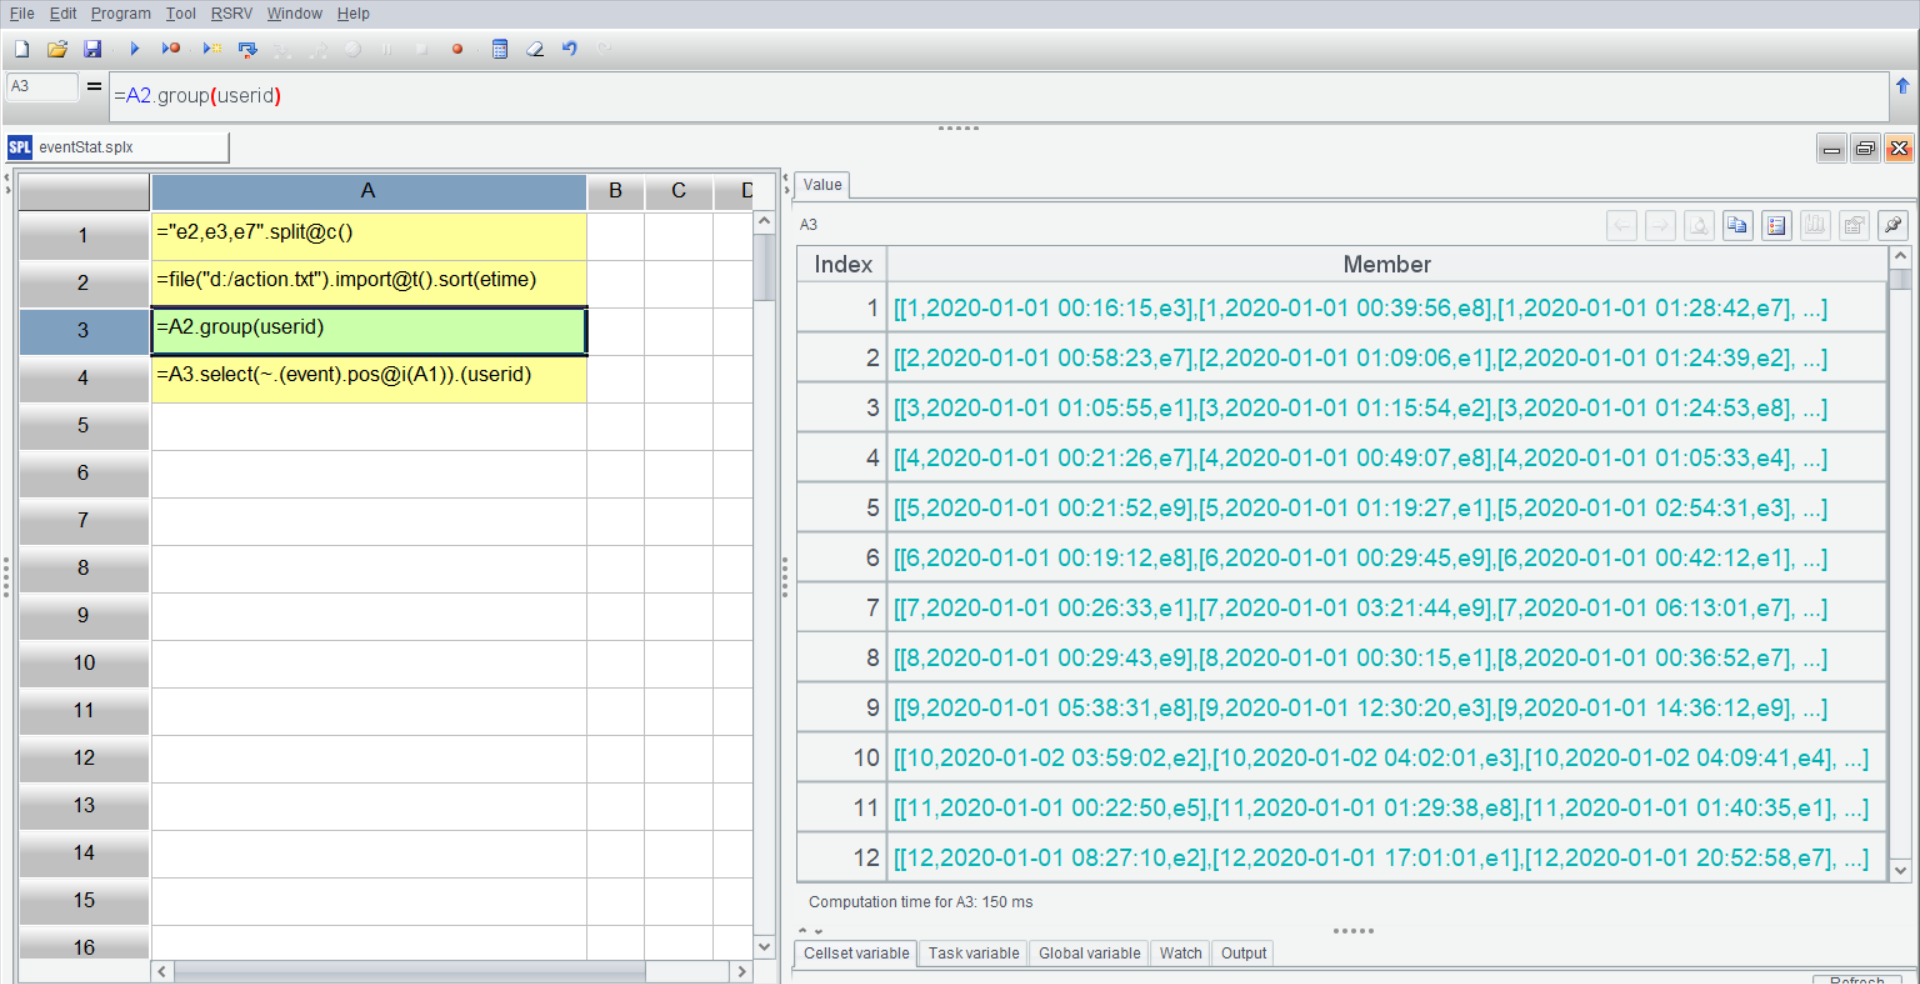Image resolution: width=1920 pixels, height=984 pixels.
Task: Switch to the Task variable tab
Action: [973, 953]
